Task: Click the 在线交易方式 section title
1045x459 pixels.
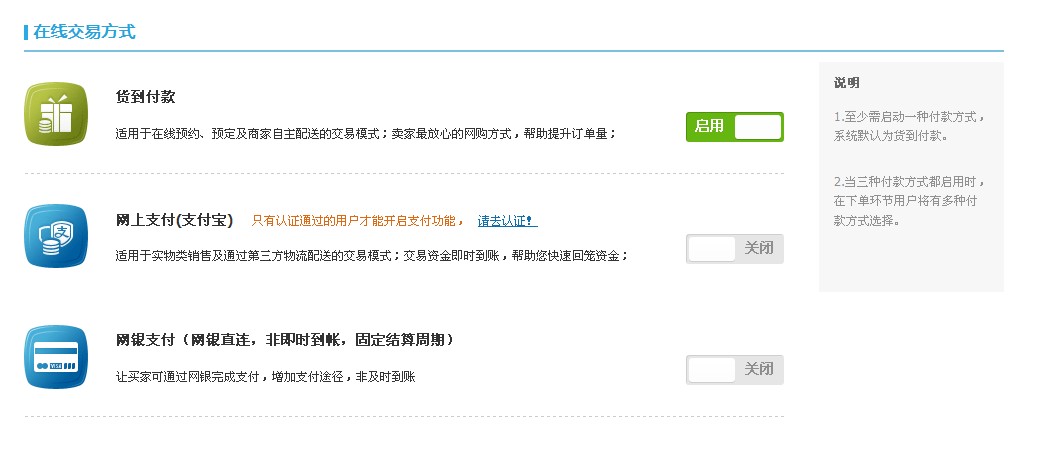Action: (84, 32)
